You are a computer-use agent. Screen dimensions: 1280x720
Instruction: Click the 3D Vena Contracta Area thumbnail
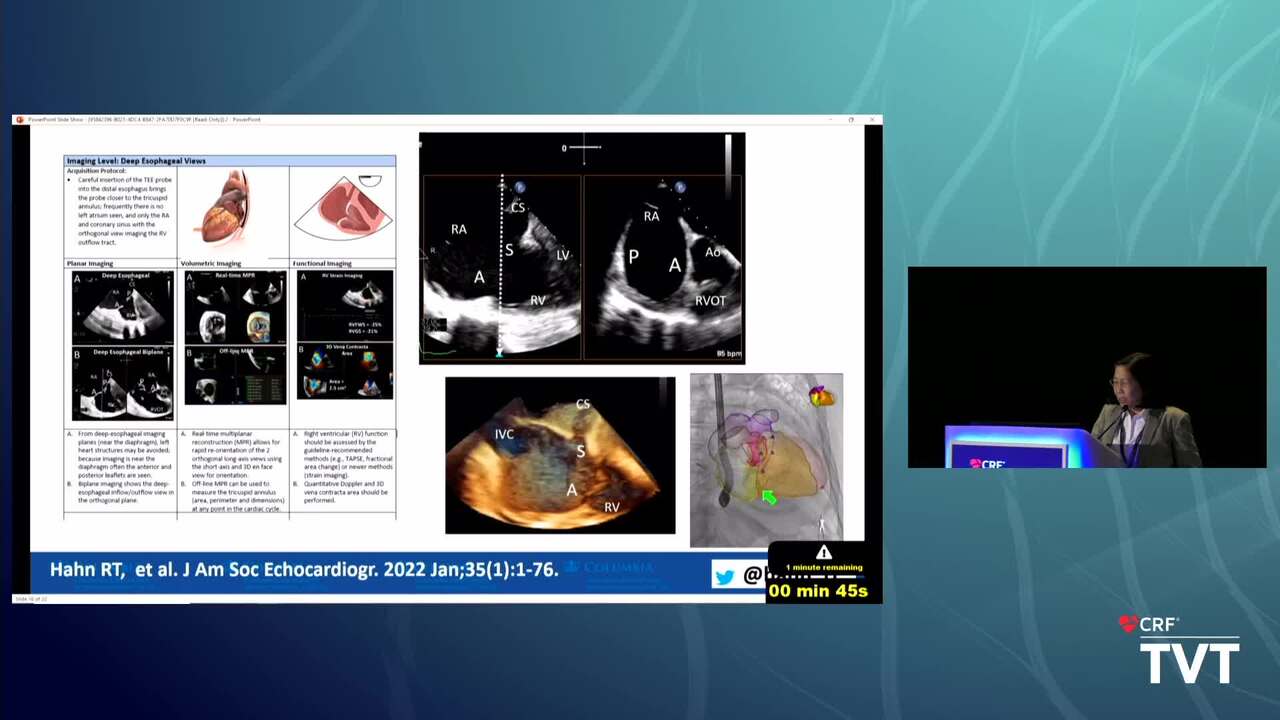click(x=345, y=371)
